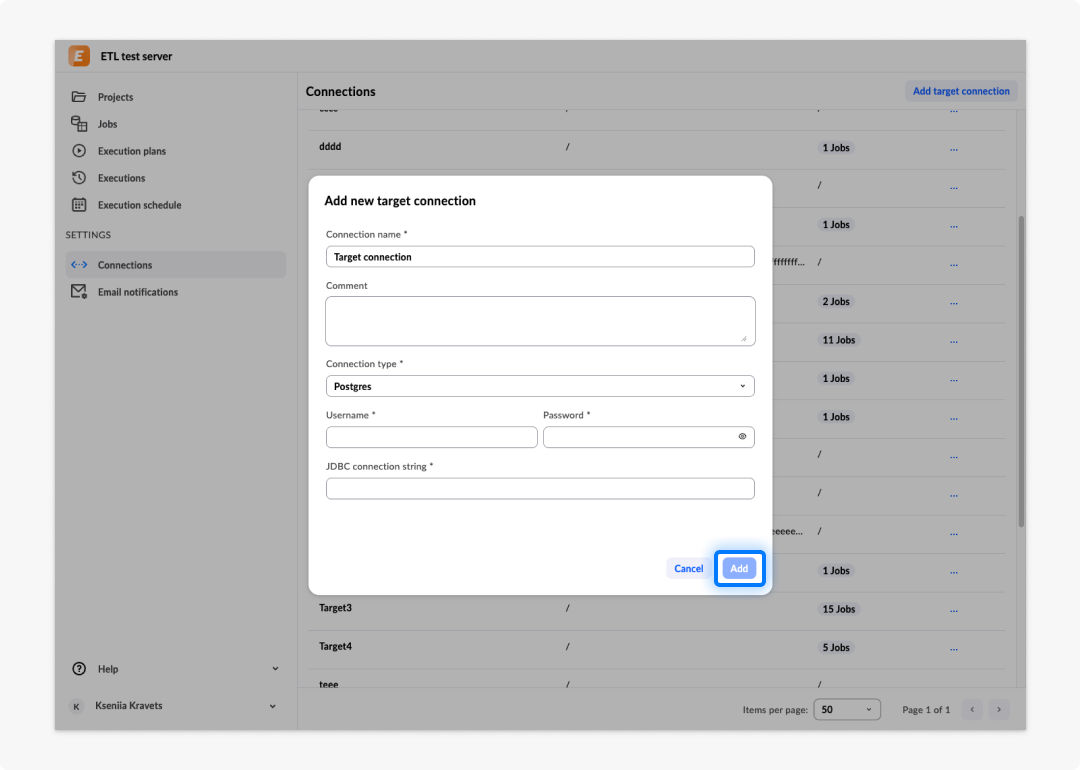
Task: Click the 2 Jobs badge
Action: [x=835, y=301]
